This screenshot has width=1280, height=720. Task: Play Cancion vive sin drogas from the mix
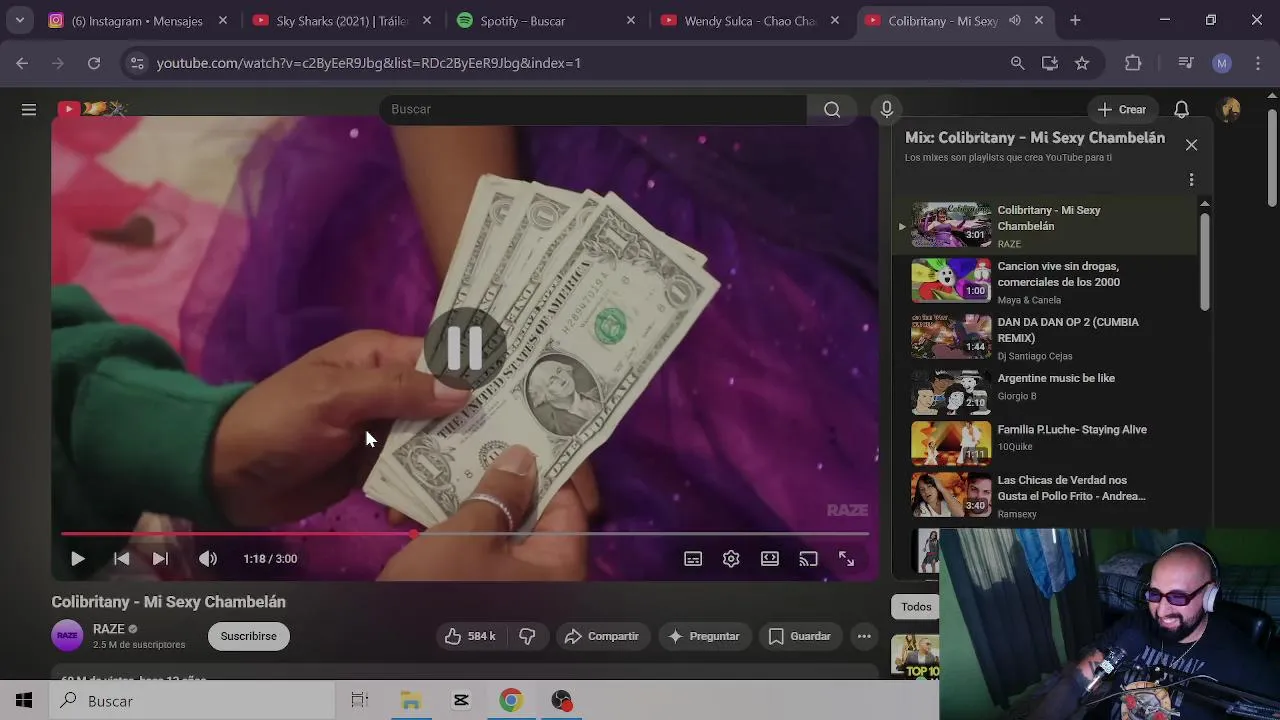1045,282
